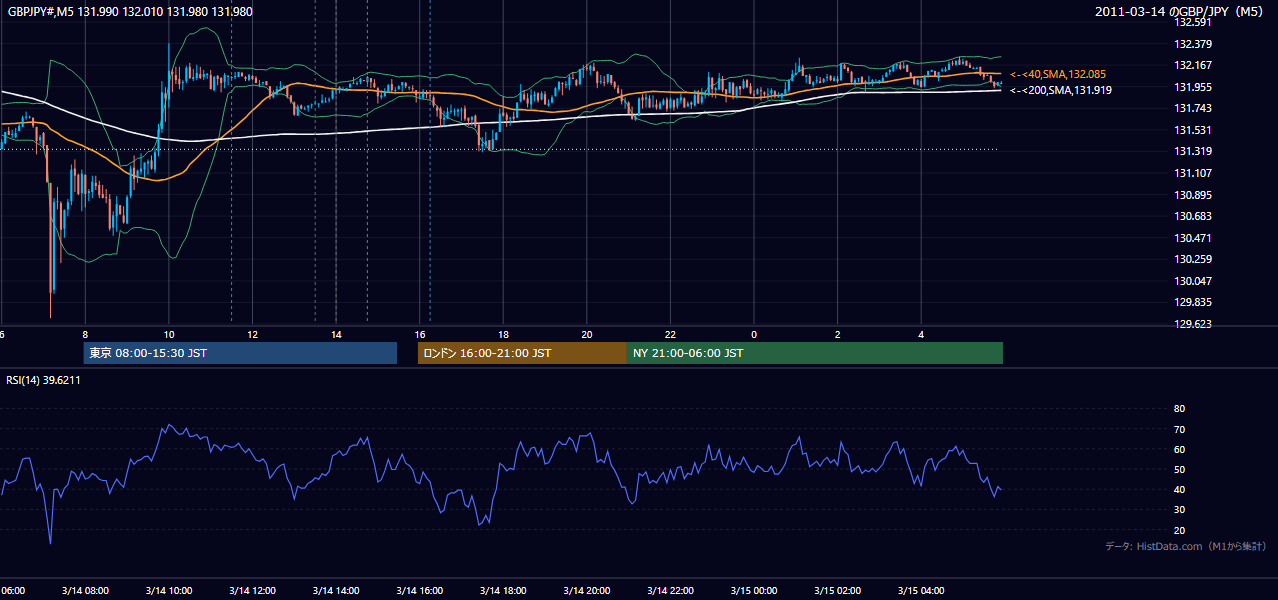Click hour label 18 under price chart
The image size is (1278, 600).
(x=504, y=334)
